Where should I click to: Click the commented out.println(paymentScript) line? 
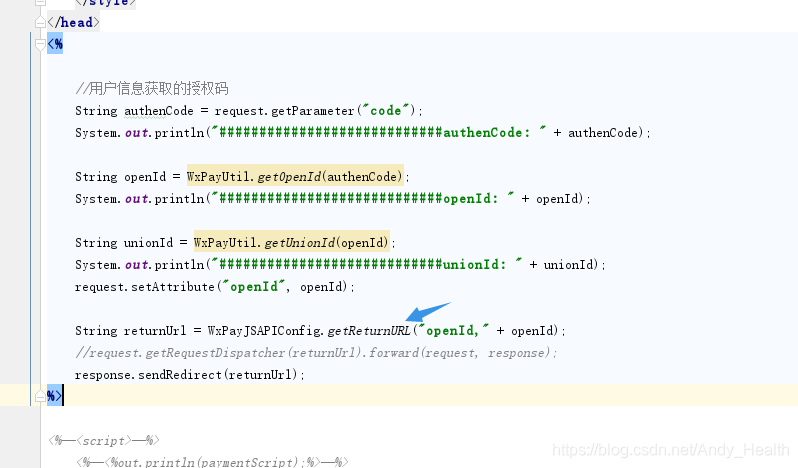click(x=212, y=461)
